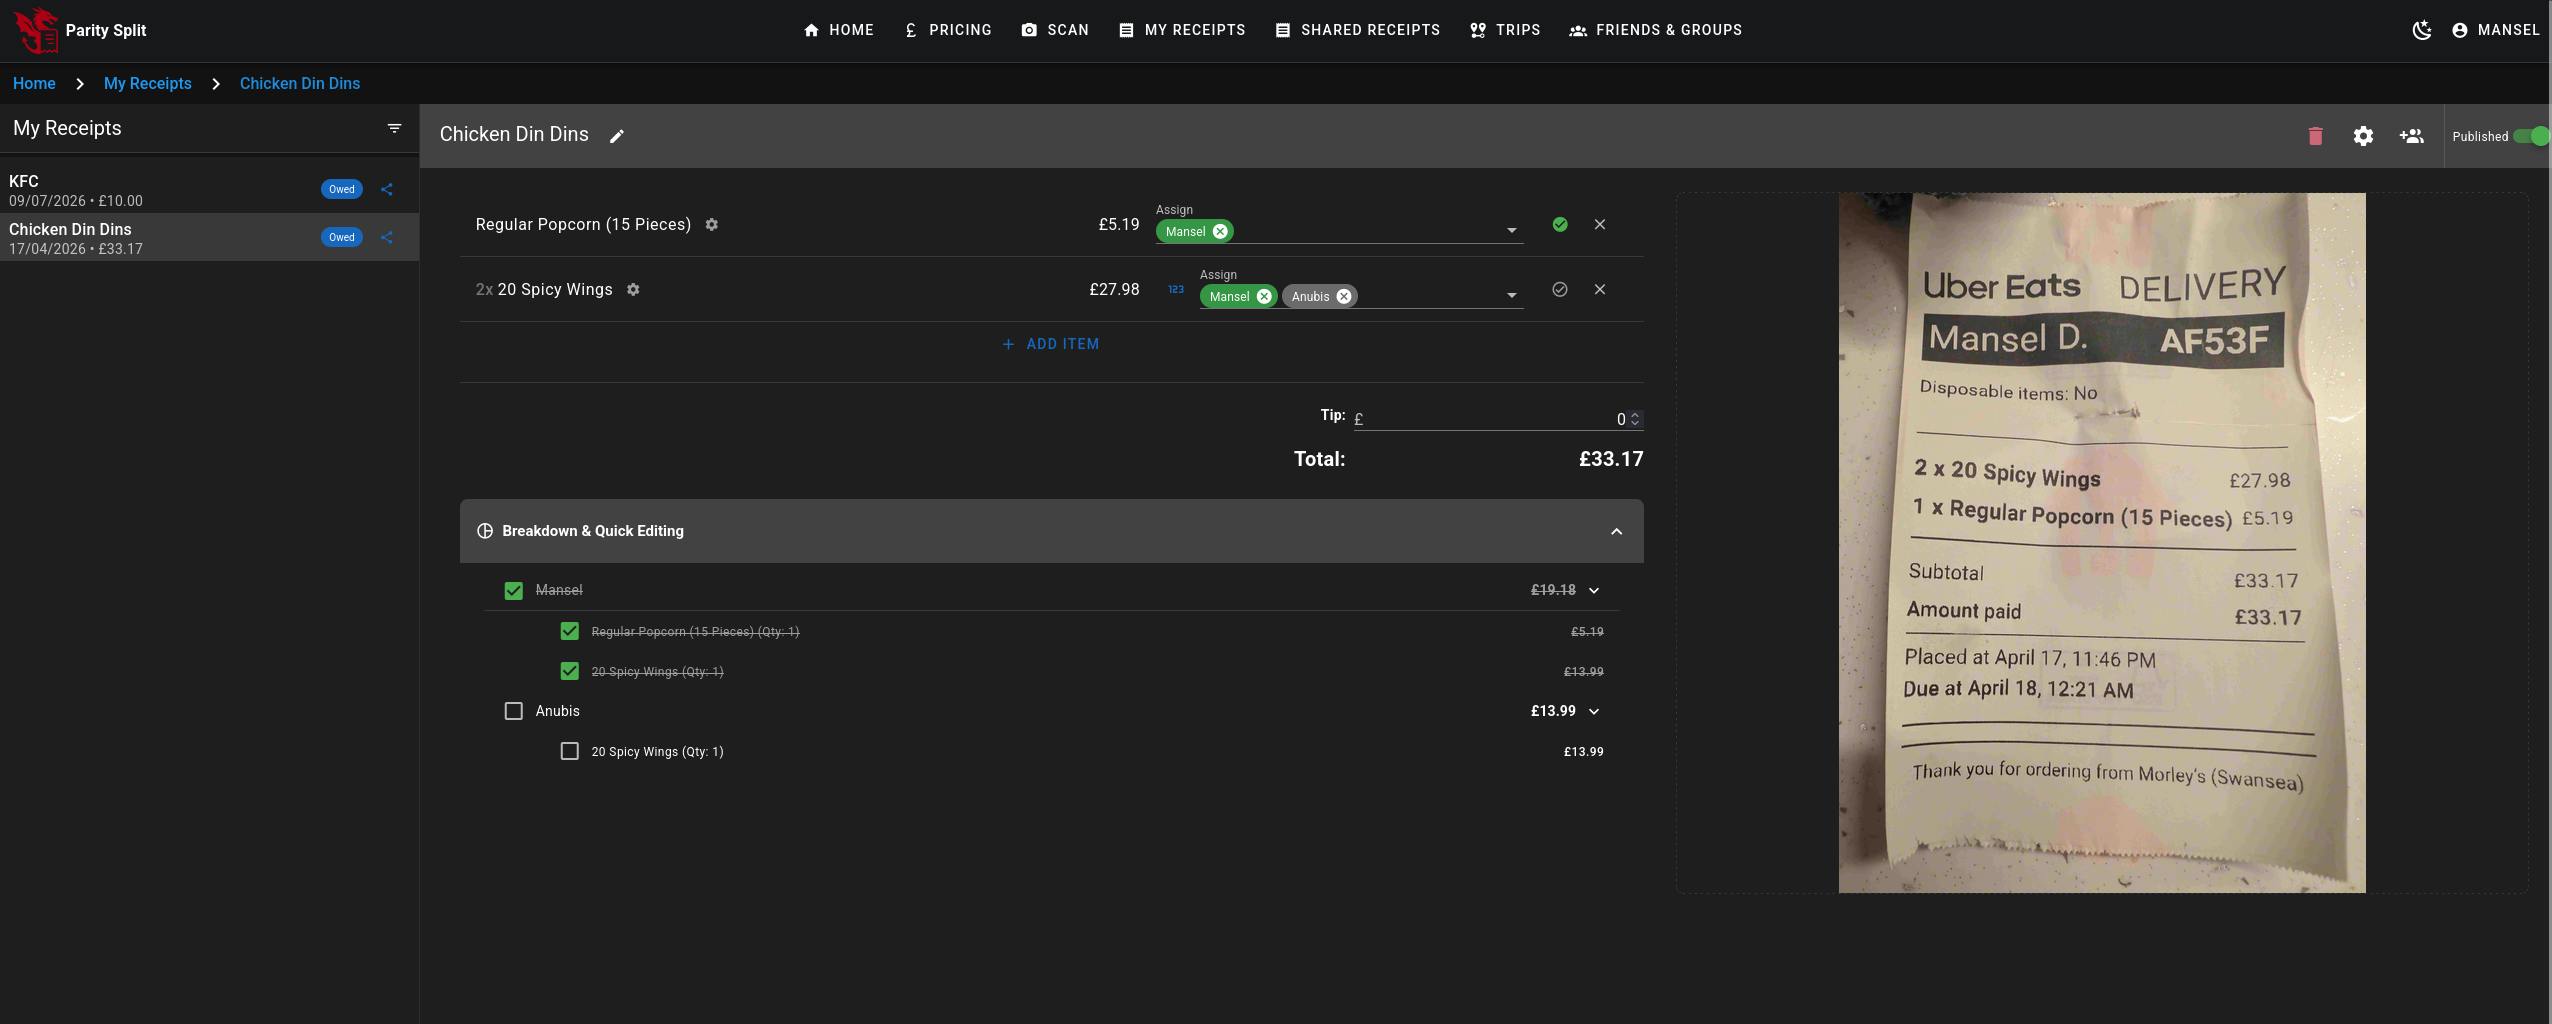
Task: Open My Receipts in navigation bar
Action: tap(1182, 30)
